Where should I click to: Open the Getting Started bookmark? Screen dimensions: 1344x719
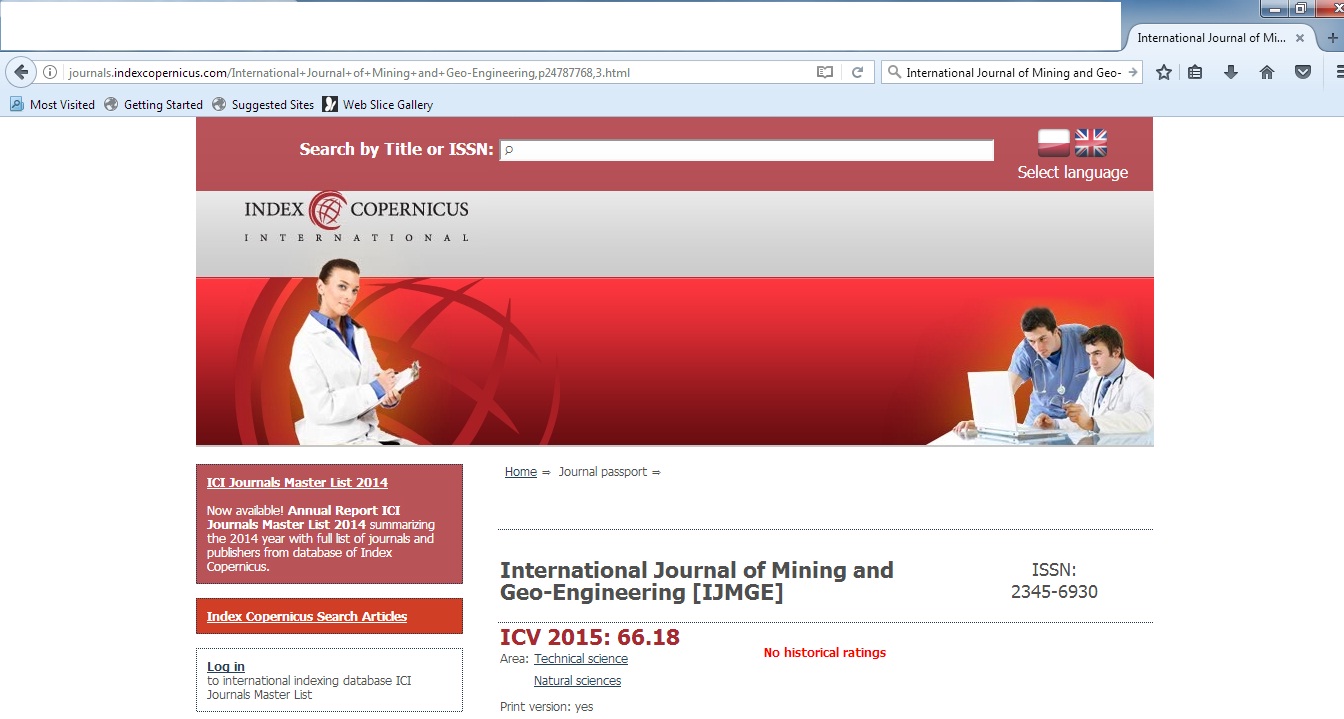click(x=154, y=104)
